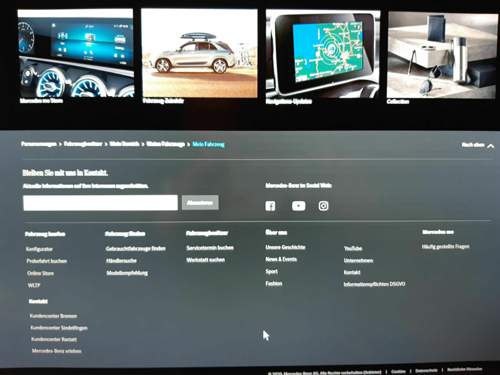
Task: Go to Meine Fahrzeuge in the breadcrumb
Action: tap(165, 144)
